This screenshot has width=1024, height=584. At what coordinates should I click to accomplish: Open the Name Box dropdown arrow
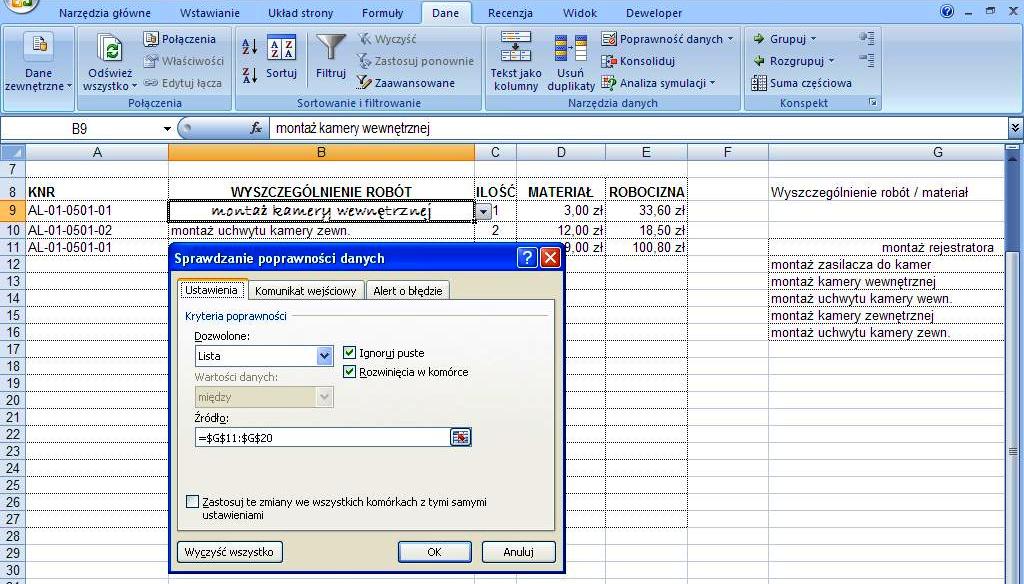point(167,129)
